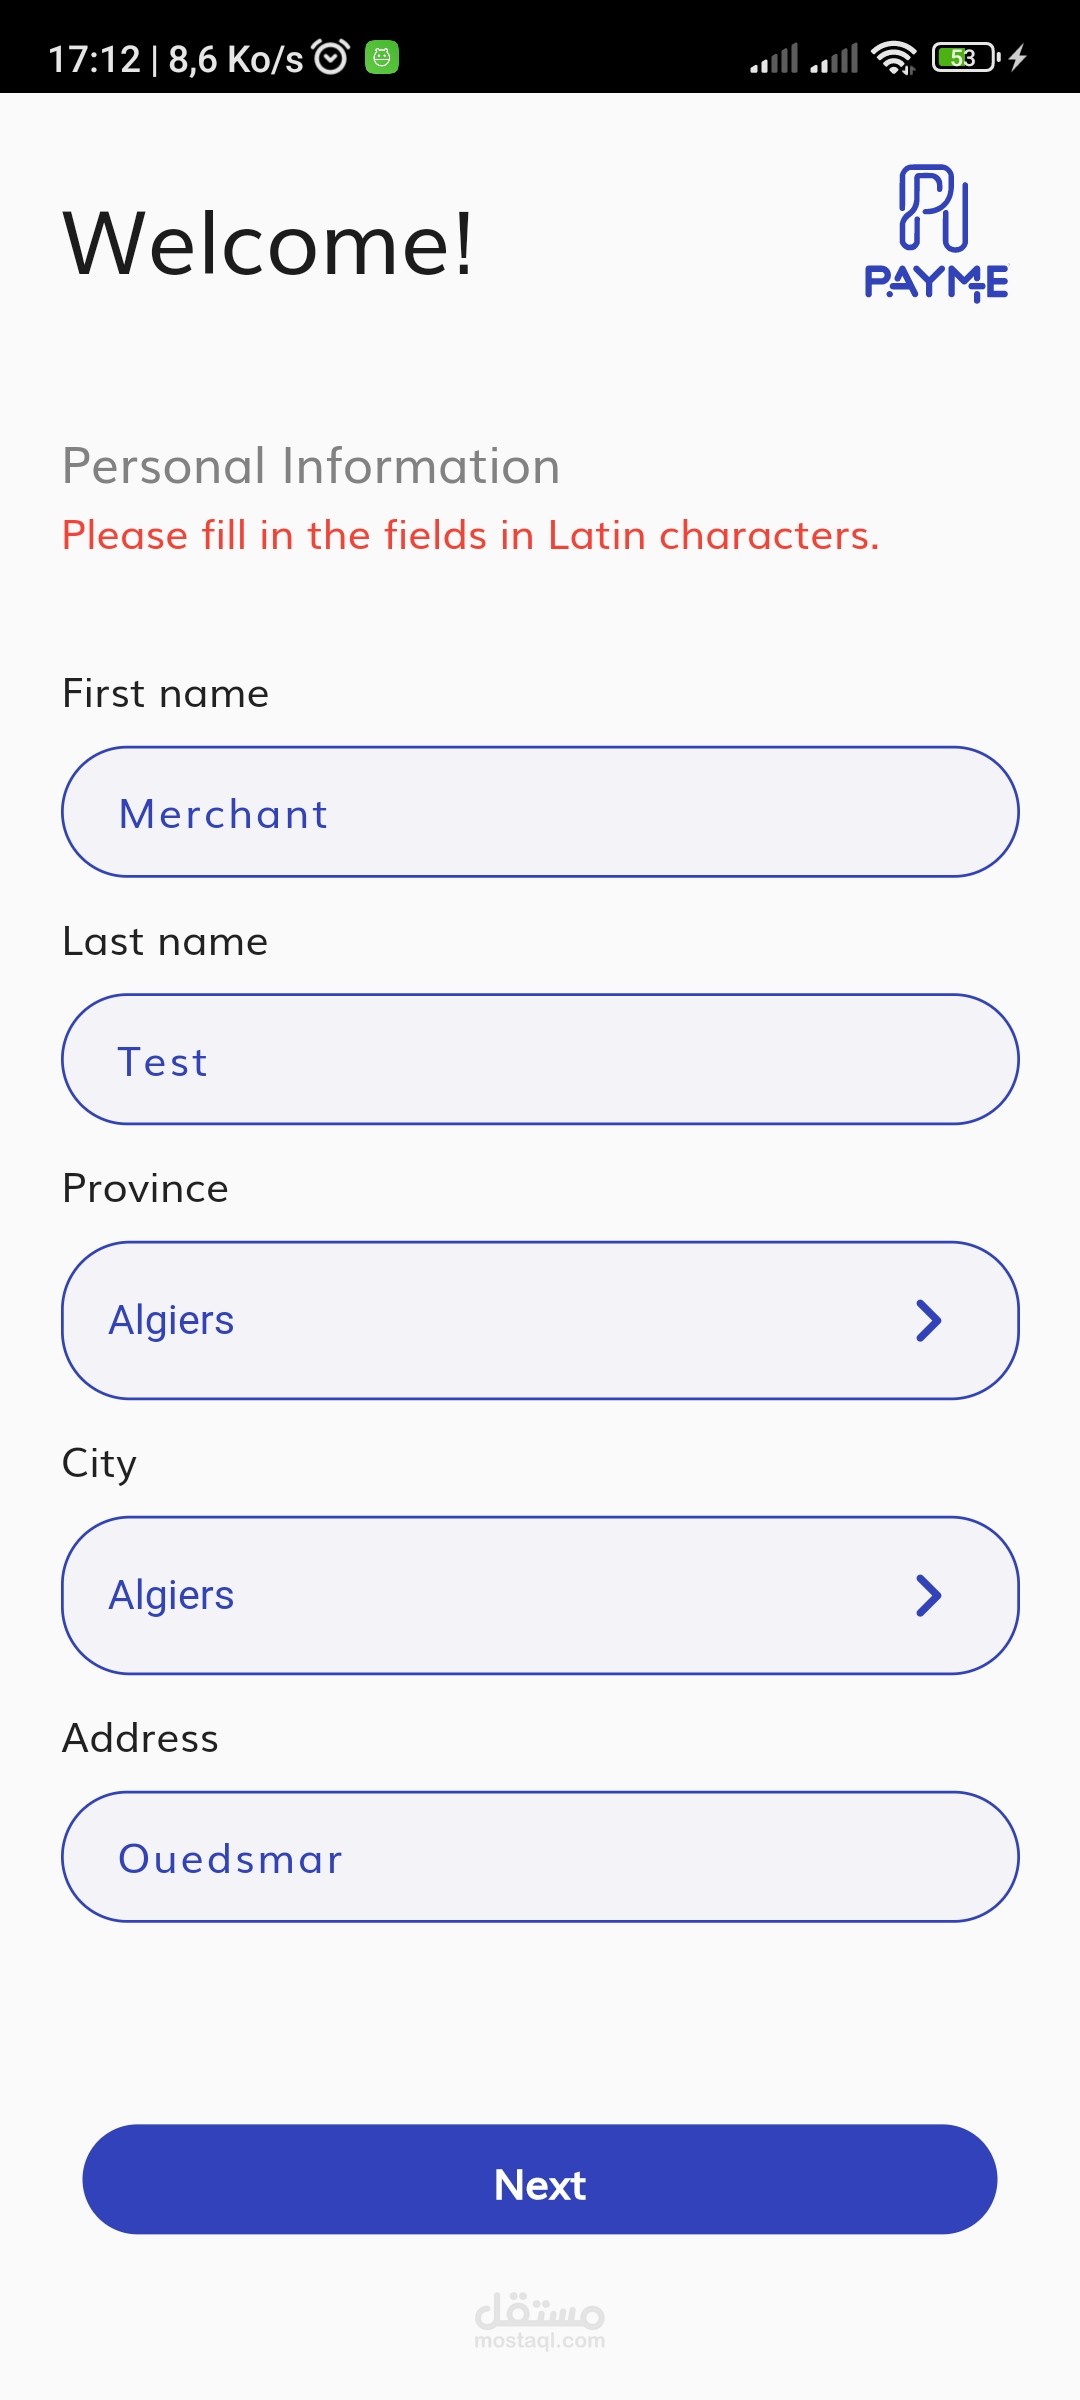The image size is (1080, 2400).
Task: Tap the charging lightning bolt icon
Action: pos(1018,58)
